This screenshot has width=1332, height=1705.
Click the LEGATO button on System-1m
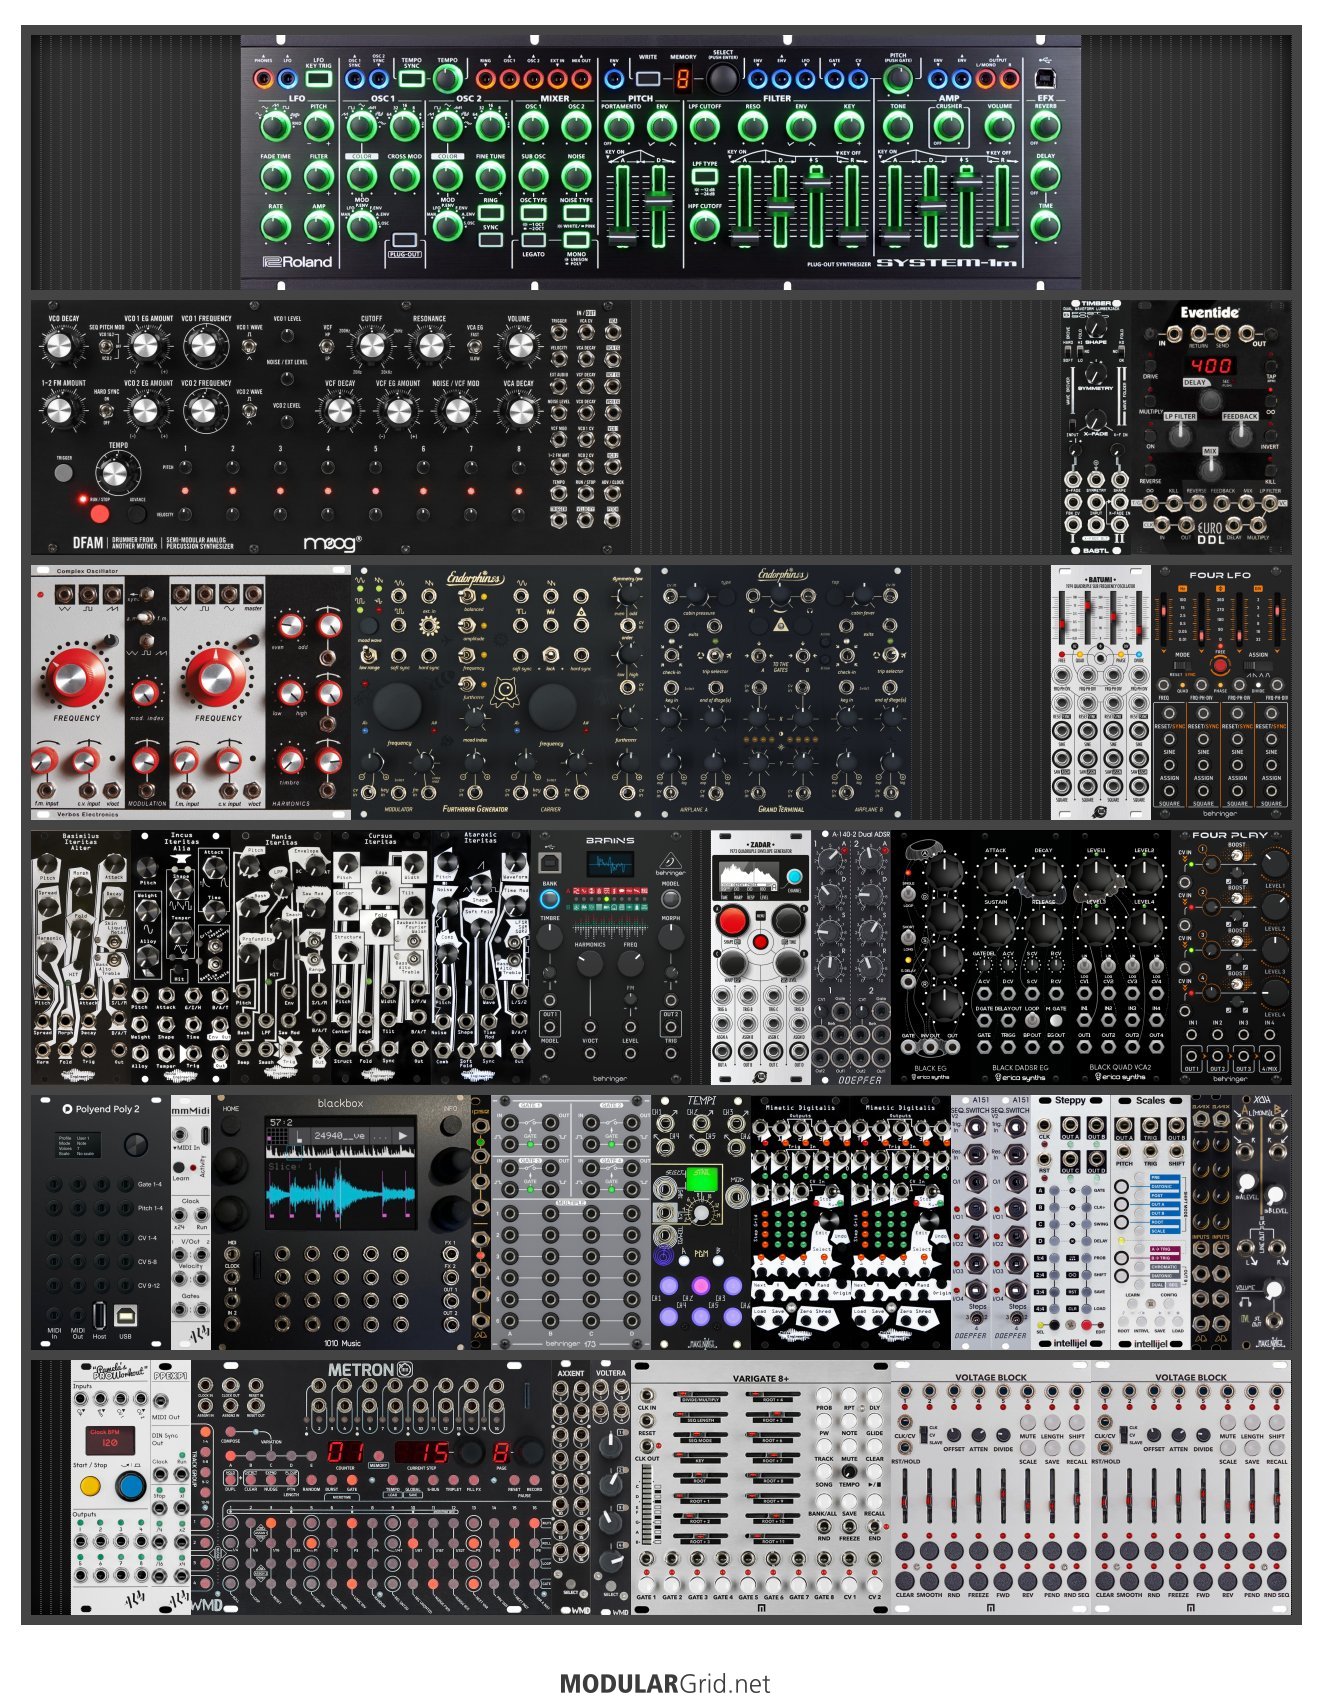533,241
